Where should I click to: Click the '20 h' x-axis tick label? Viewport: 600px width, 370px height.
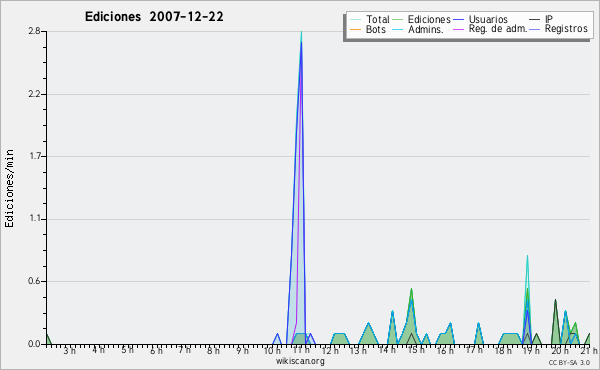560,350
